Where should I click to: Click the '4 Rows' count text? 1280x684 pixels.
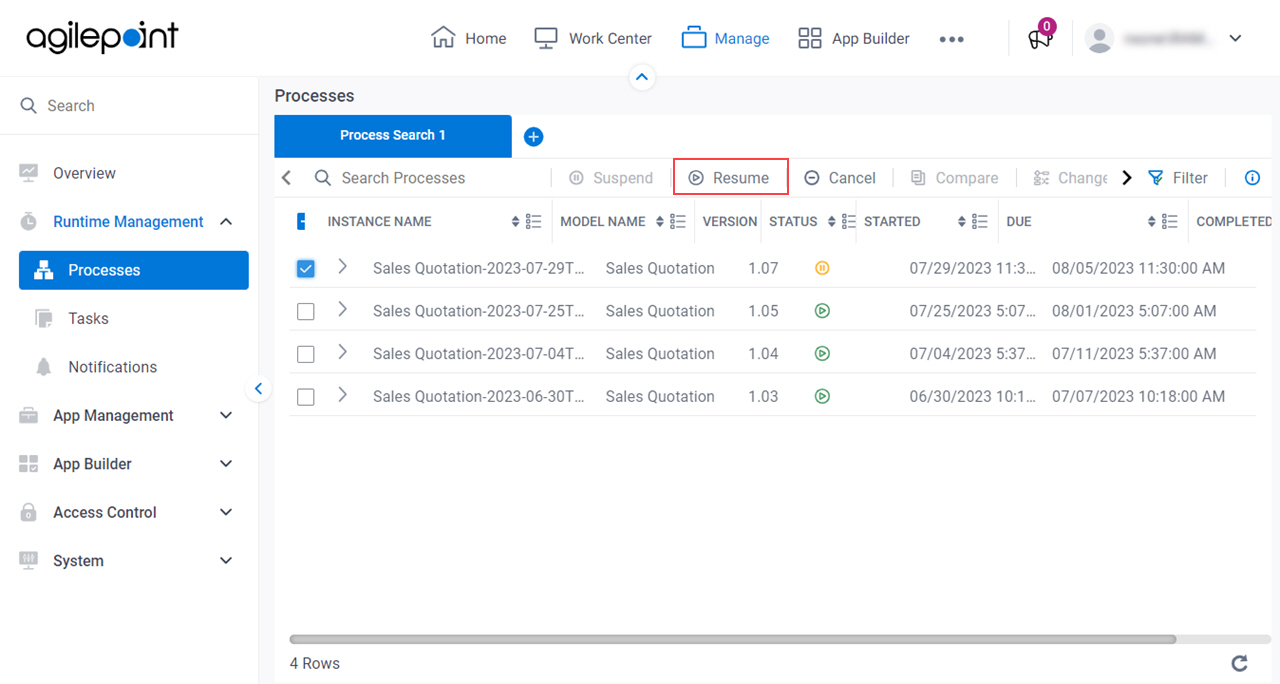pos(315,663)
